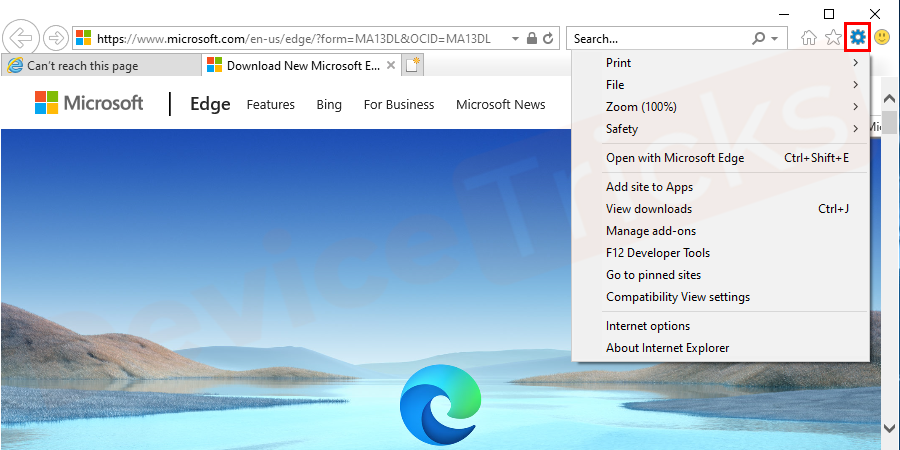Click the Edge link in page header
The image size is (900, 450).
coord(210,104)
